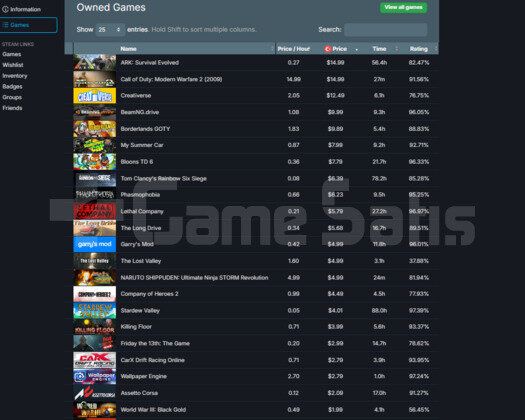Viewport: 525px width, 420px height.
Task: Click the name Borderlands GOTY
Action: coord(145,129)
